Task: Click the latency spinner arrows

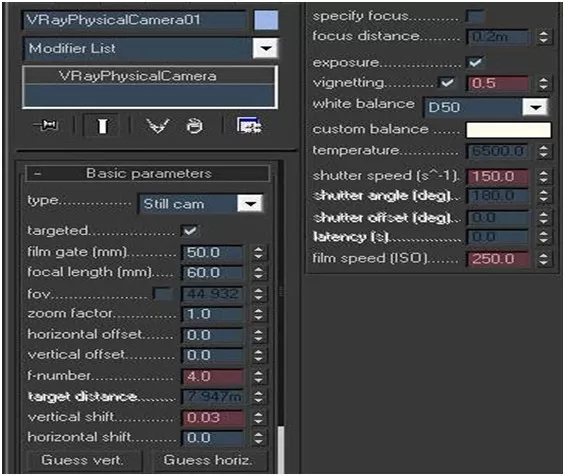Action: tap(543, 237)
